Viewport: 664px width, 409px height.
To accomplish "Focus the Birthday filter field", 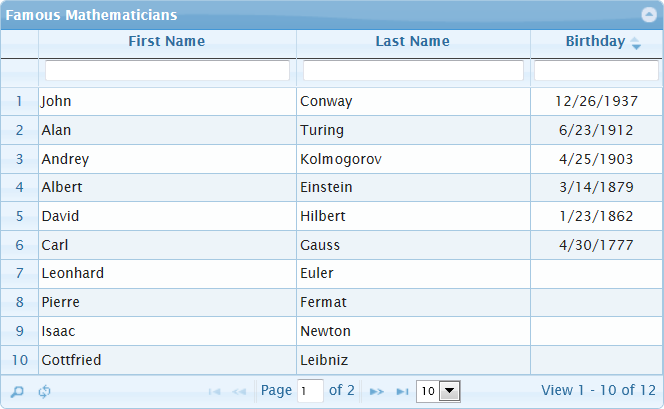I will [x=596, y=71].
